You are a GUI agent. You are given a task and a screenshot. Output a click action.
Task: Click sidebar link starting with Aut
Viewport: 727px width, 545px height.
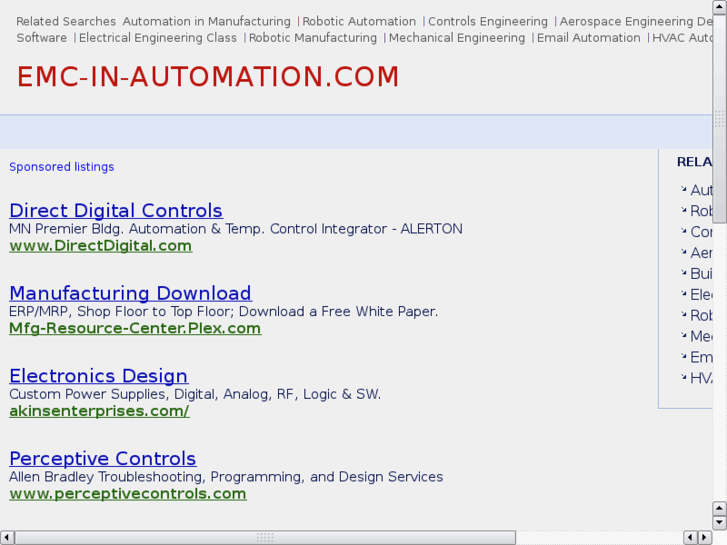pyautogui.click(x=701, y=190)
